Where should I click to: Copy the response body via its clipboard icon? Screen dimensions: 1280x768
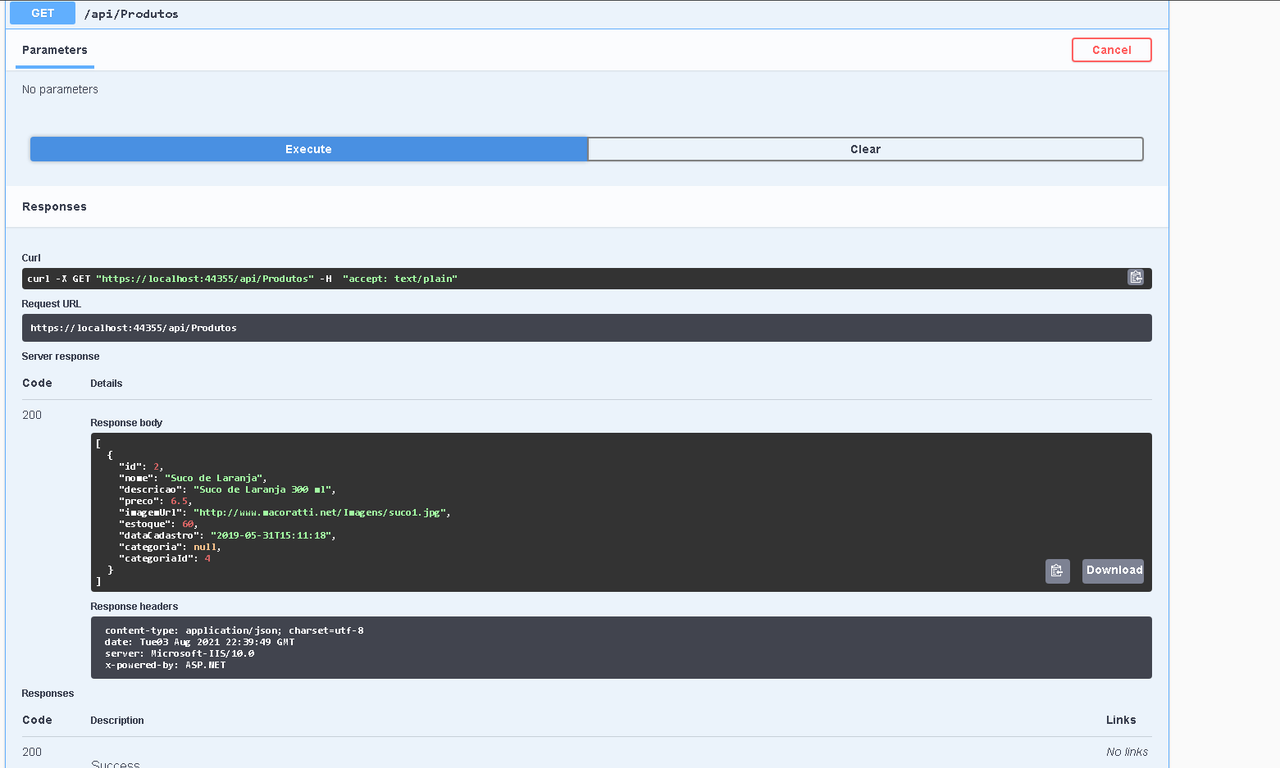tap(1057, 570)
